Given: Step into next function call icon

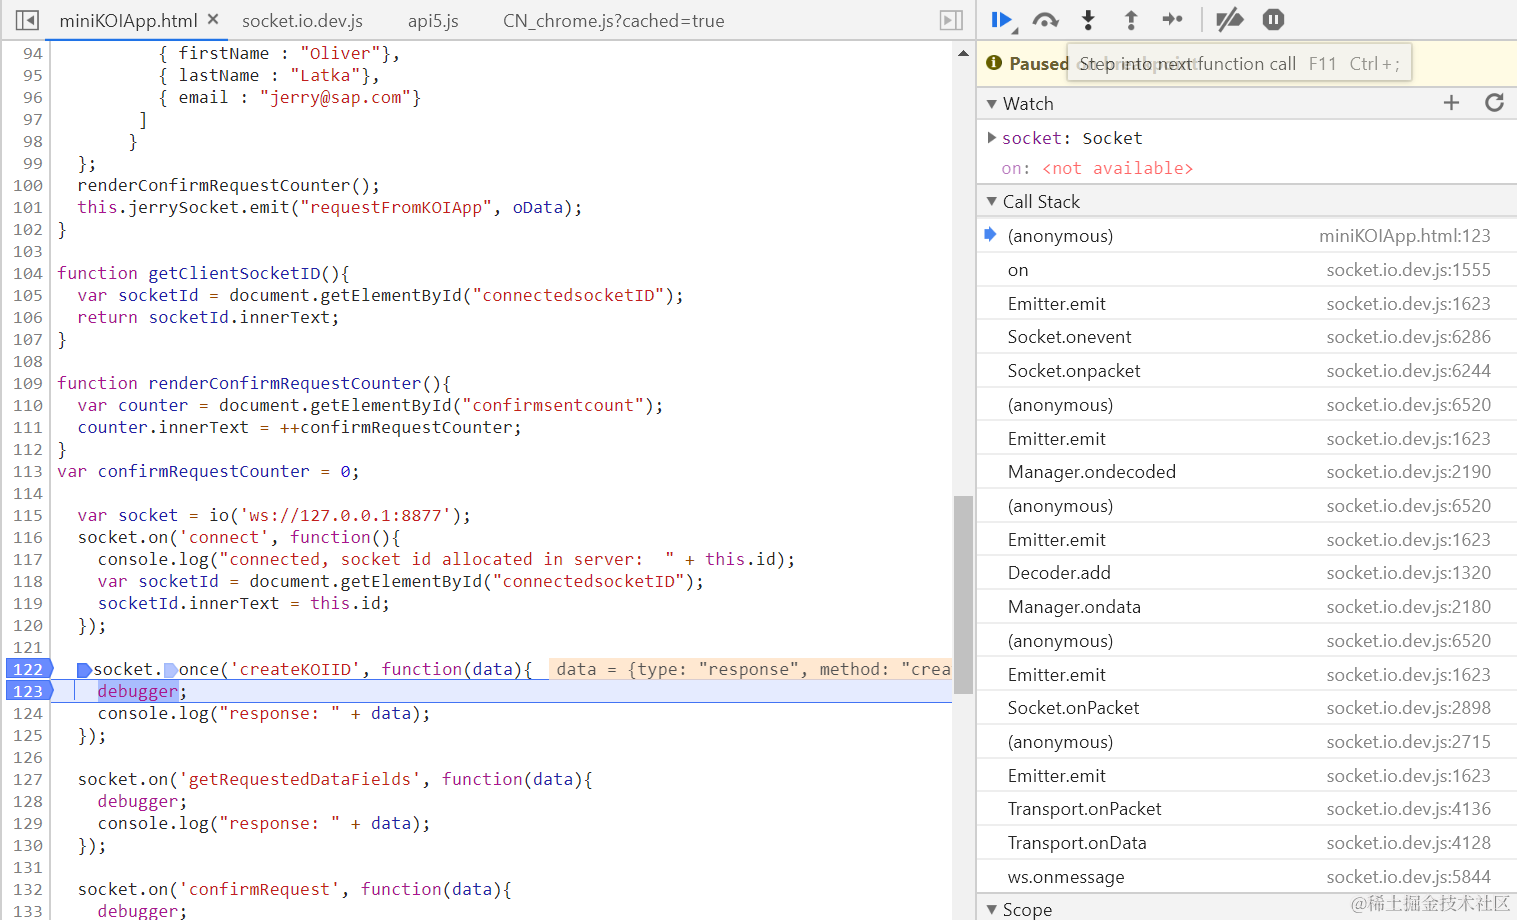Looking at the screenshot, I should point(1089,20).
